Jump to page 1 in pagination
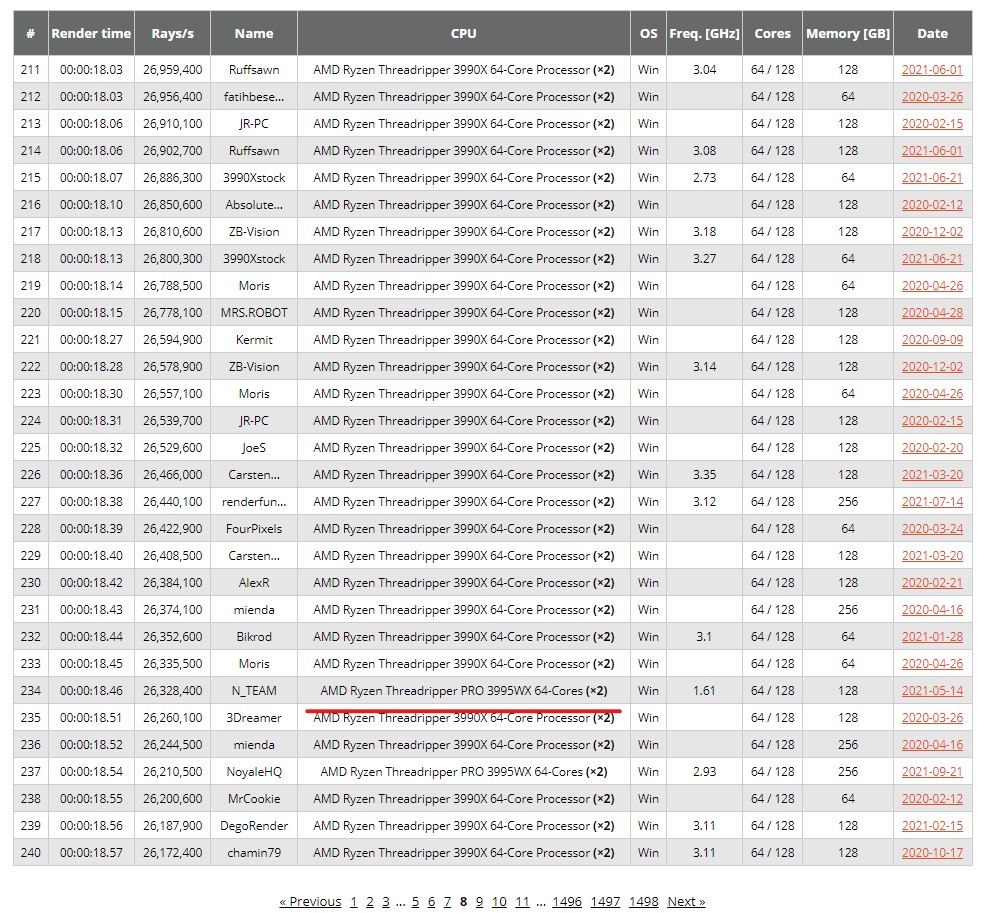 click(x=354, y=902)
